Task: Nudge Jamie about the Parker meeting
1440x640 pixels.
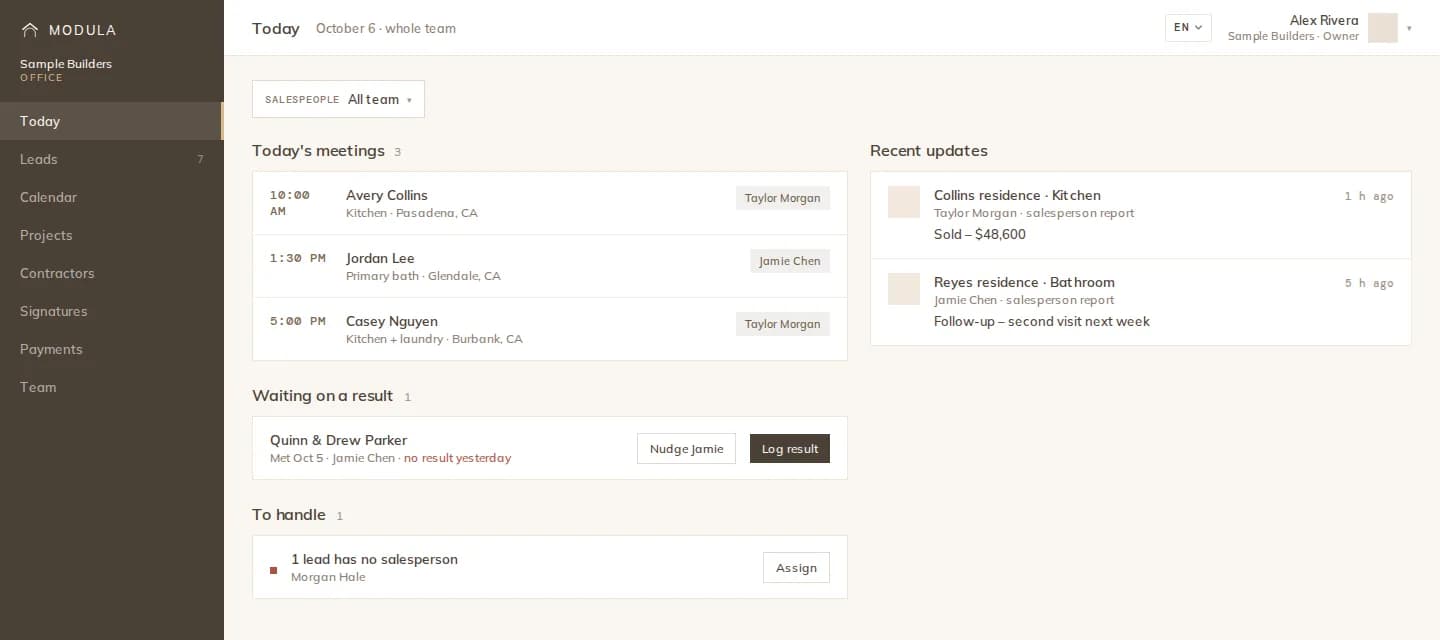Action: point(686,449)
